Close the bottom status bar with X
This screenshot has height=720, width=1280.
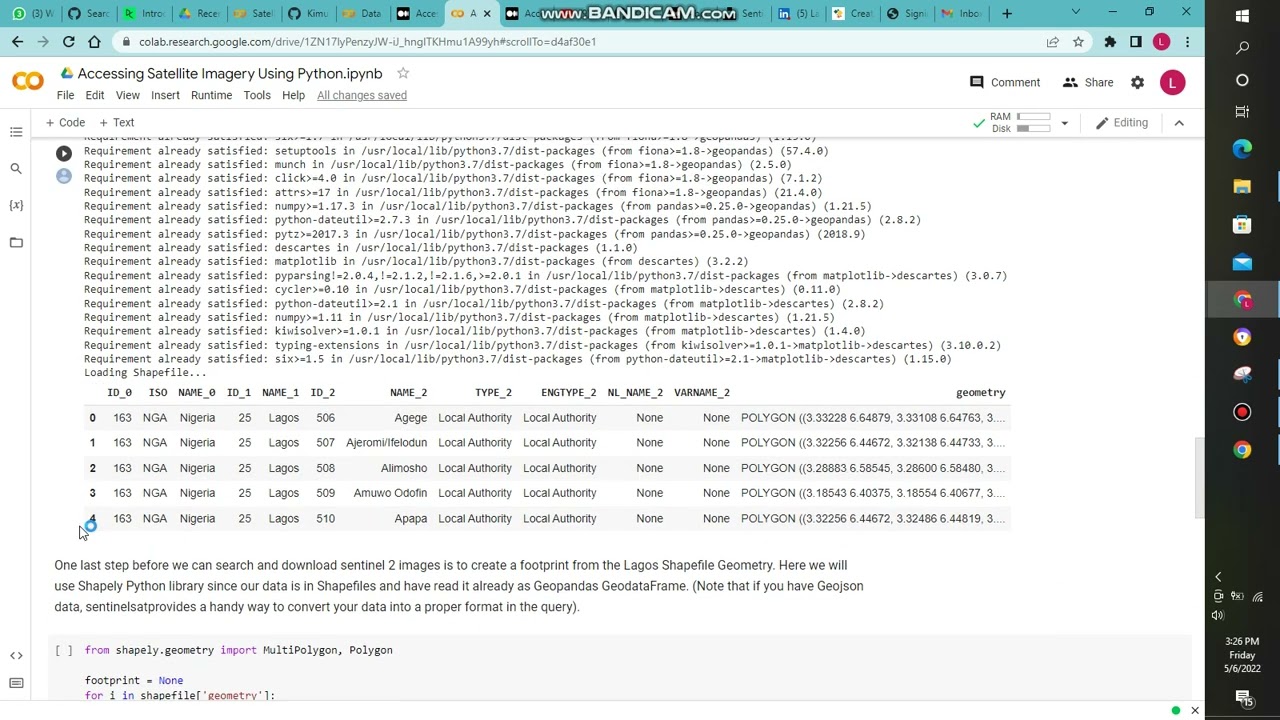(1194, 711)
